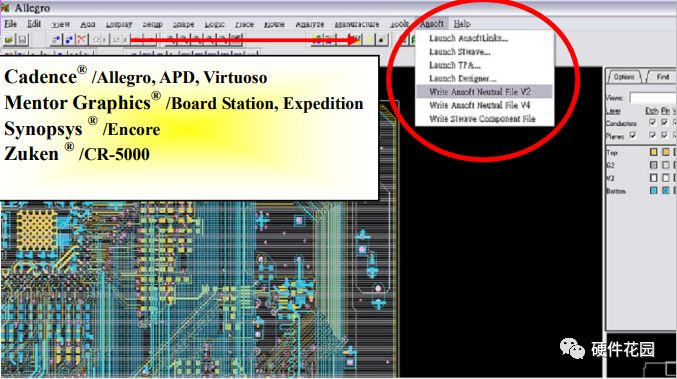Click the Bottom layer cyan Etch color swatch
The height and width of the screenshot is (379, 677).
click(654, 190)
